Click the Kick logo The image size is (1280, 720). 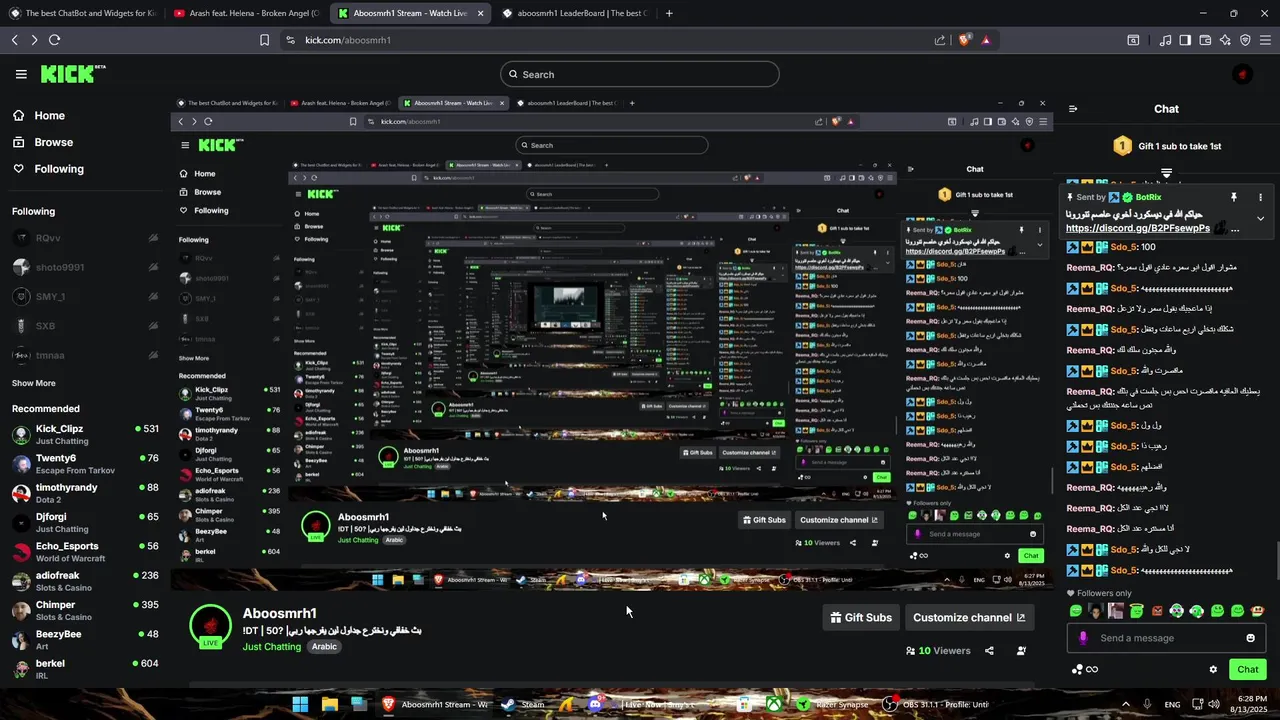[x=72, y=74]
